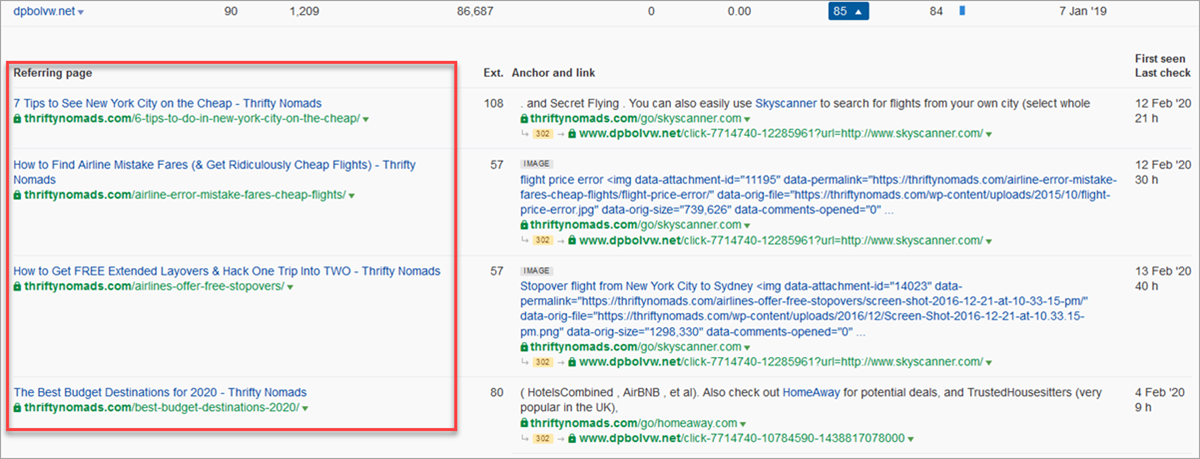Click the 'Last check' header label
The height and width of the screenshot is (459, 1200).
pyautogui.click(x=1161, y=74)
